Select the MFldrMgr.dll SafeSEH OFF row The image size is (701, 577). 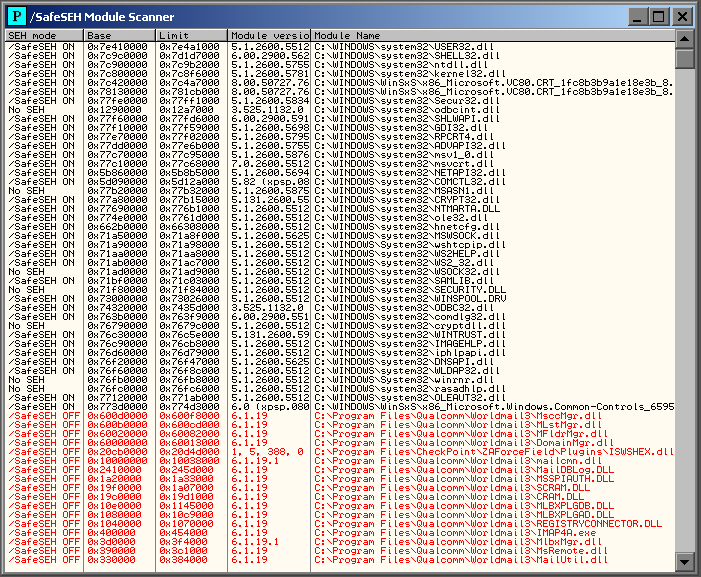(340, 434)
